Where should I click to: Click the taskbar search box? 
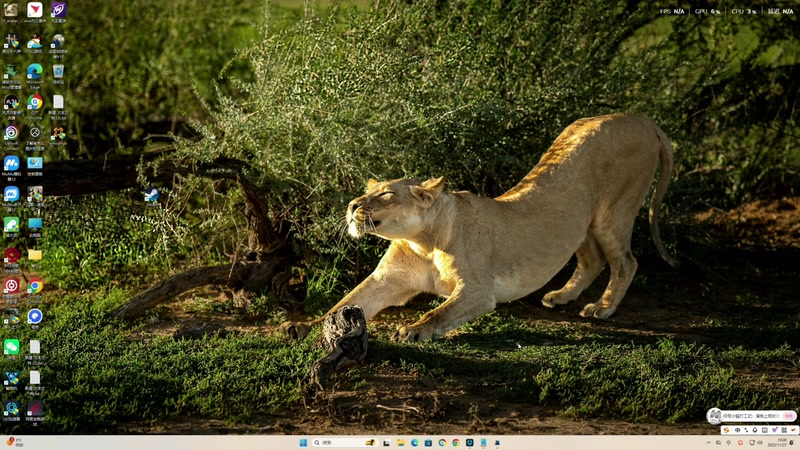coord(345,442)
